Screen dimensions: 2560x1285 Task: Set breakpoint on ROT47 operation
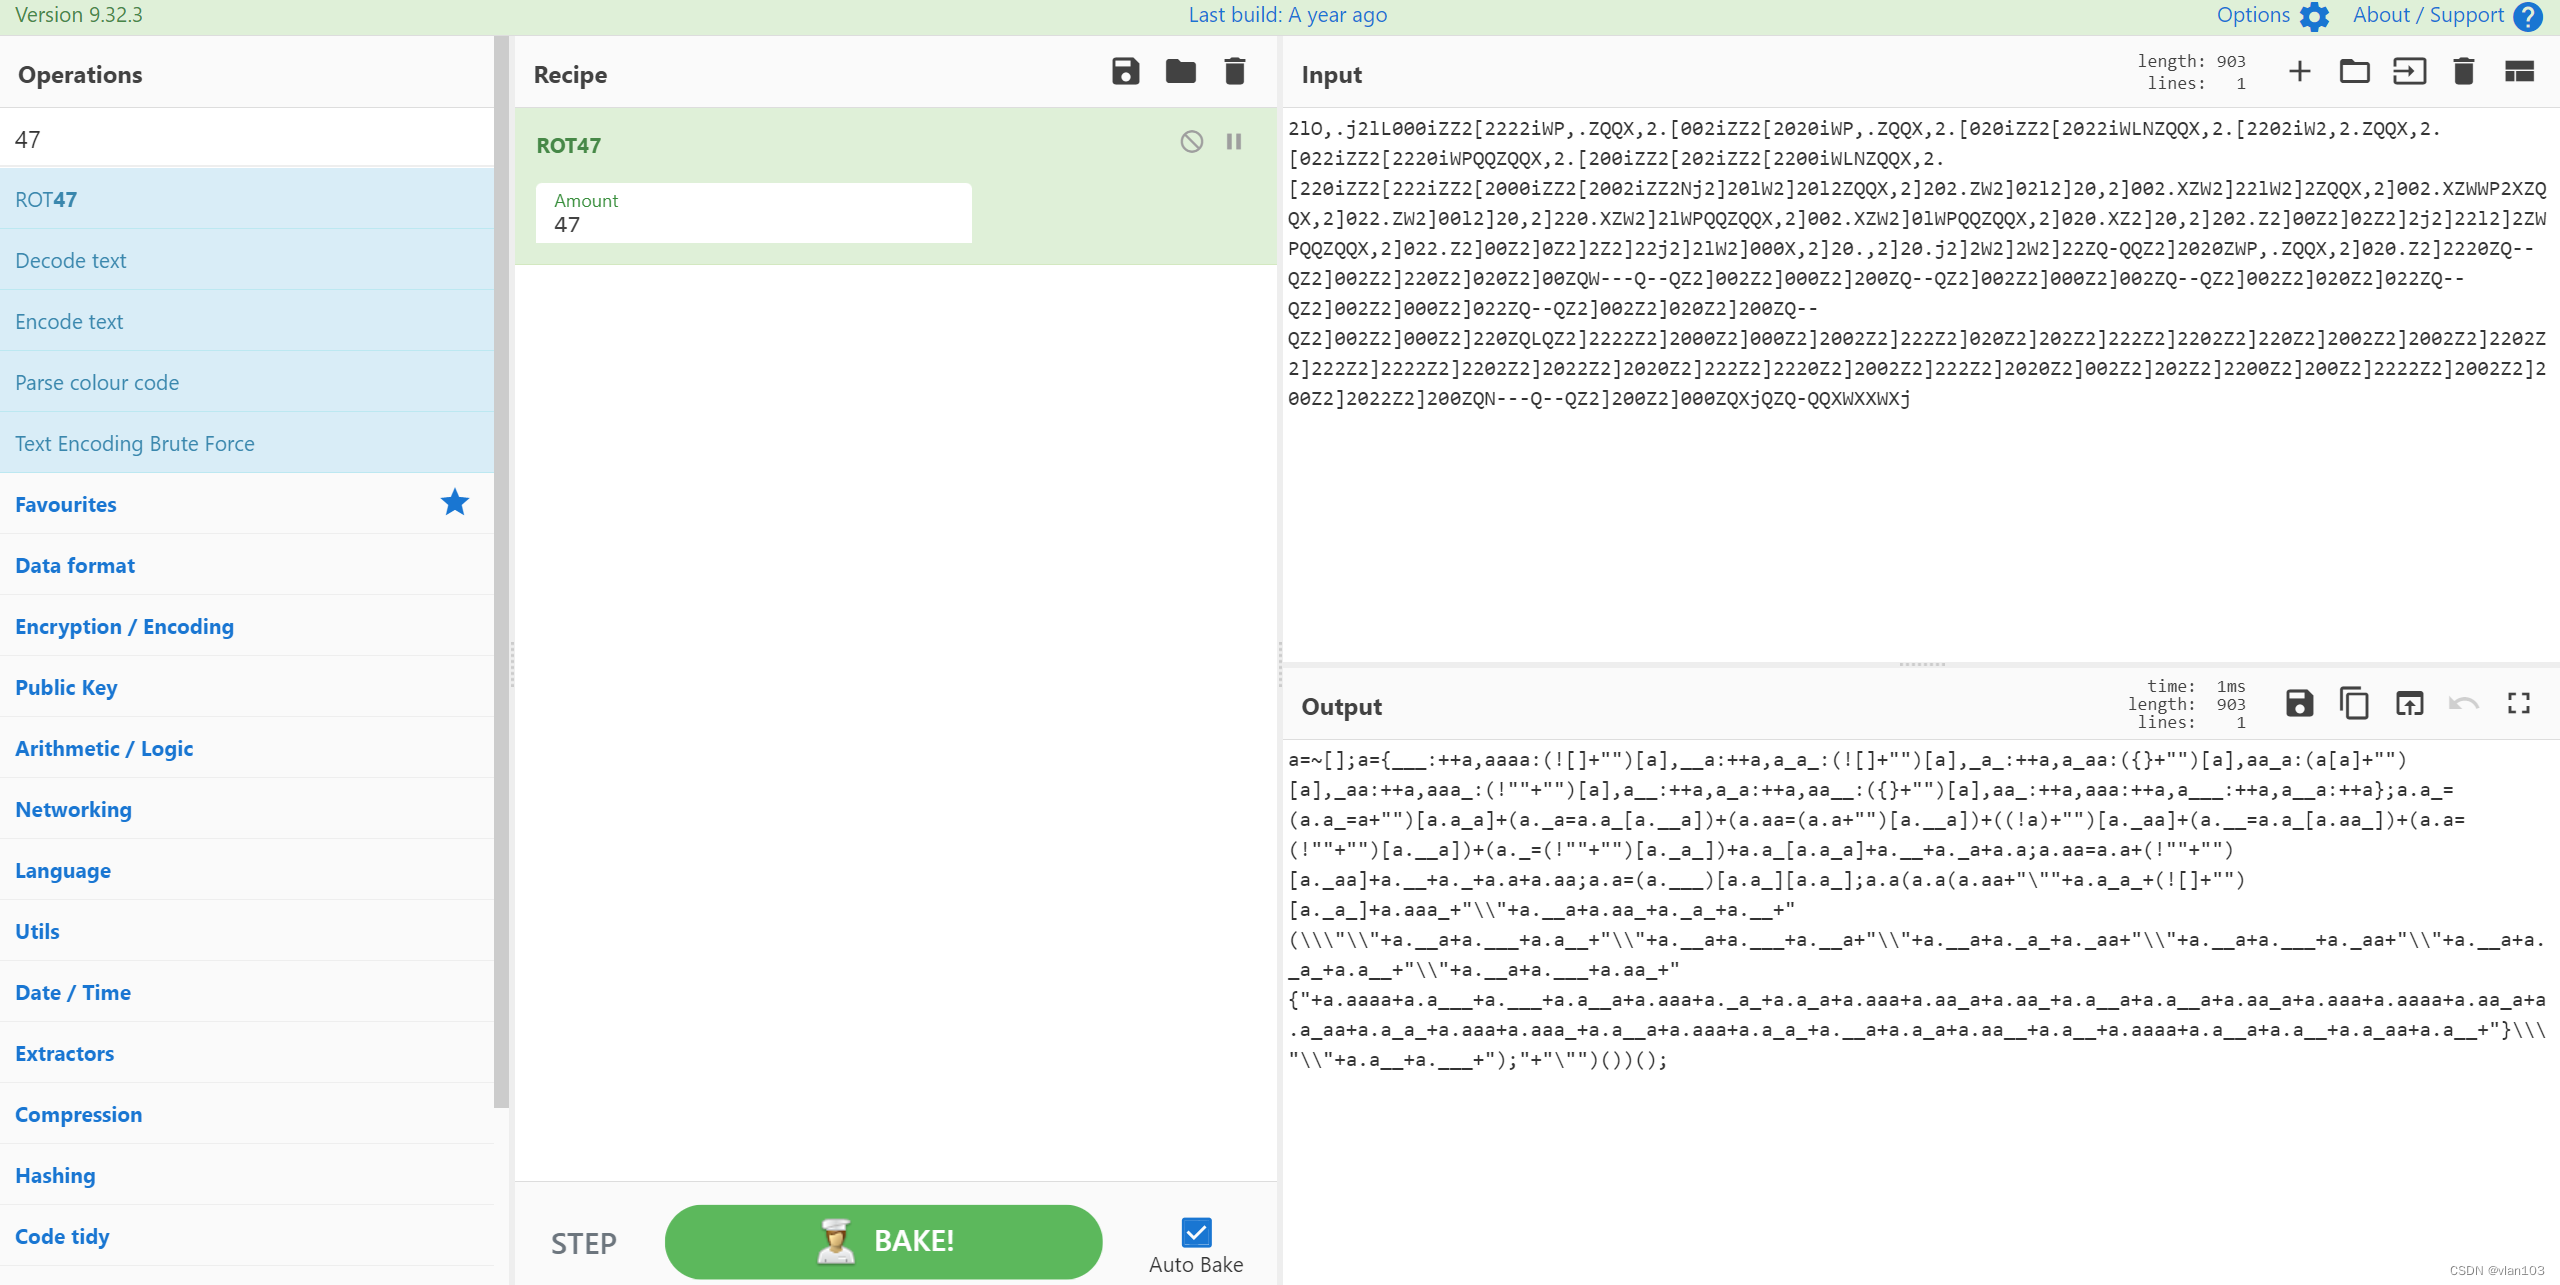[x=1234, y=141]
